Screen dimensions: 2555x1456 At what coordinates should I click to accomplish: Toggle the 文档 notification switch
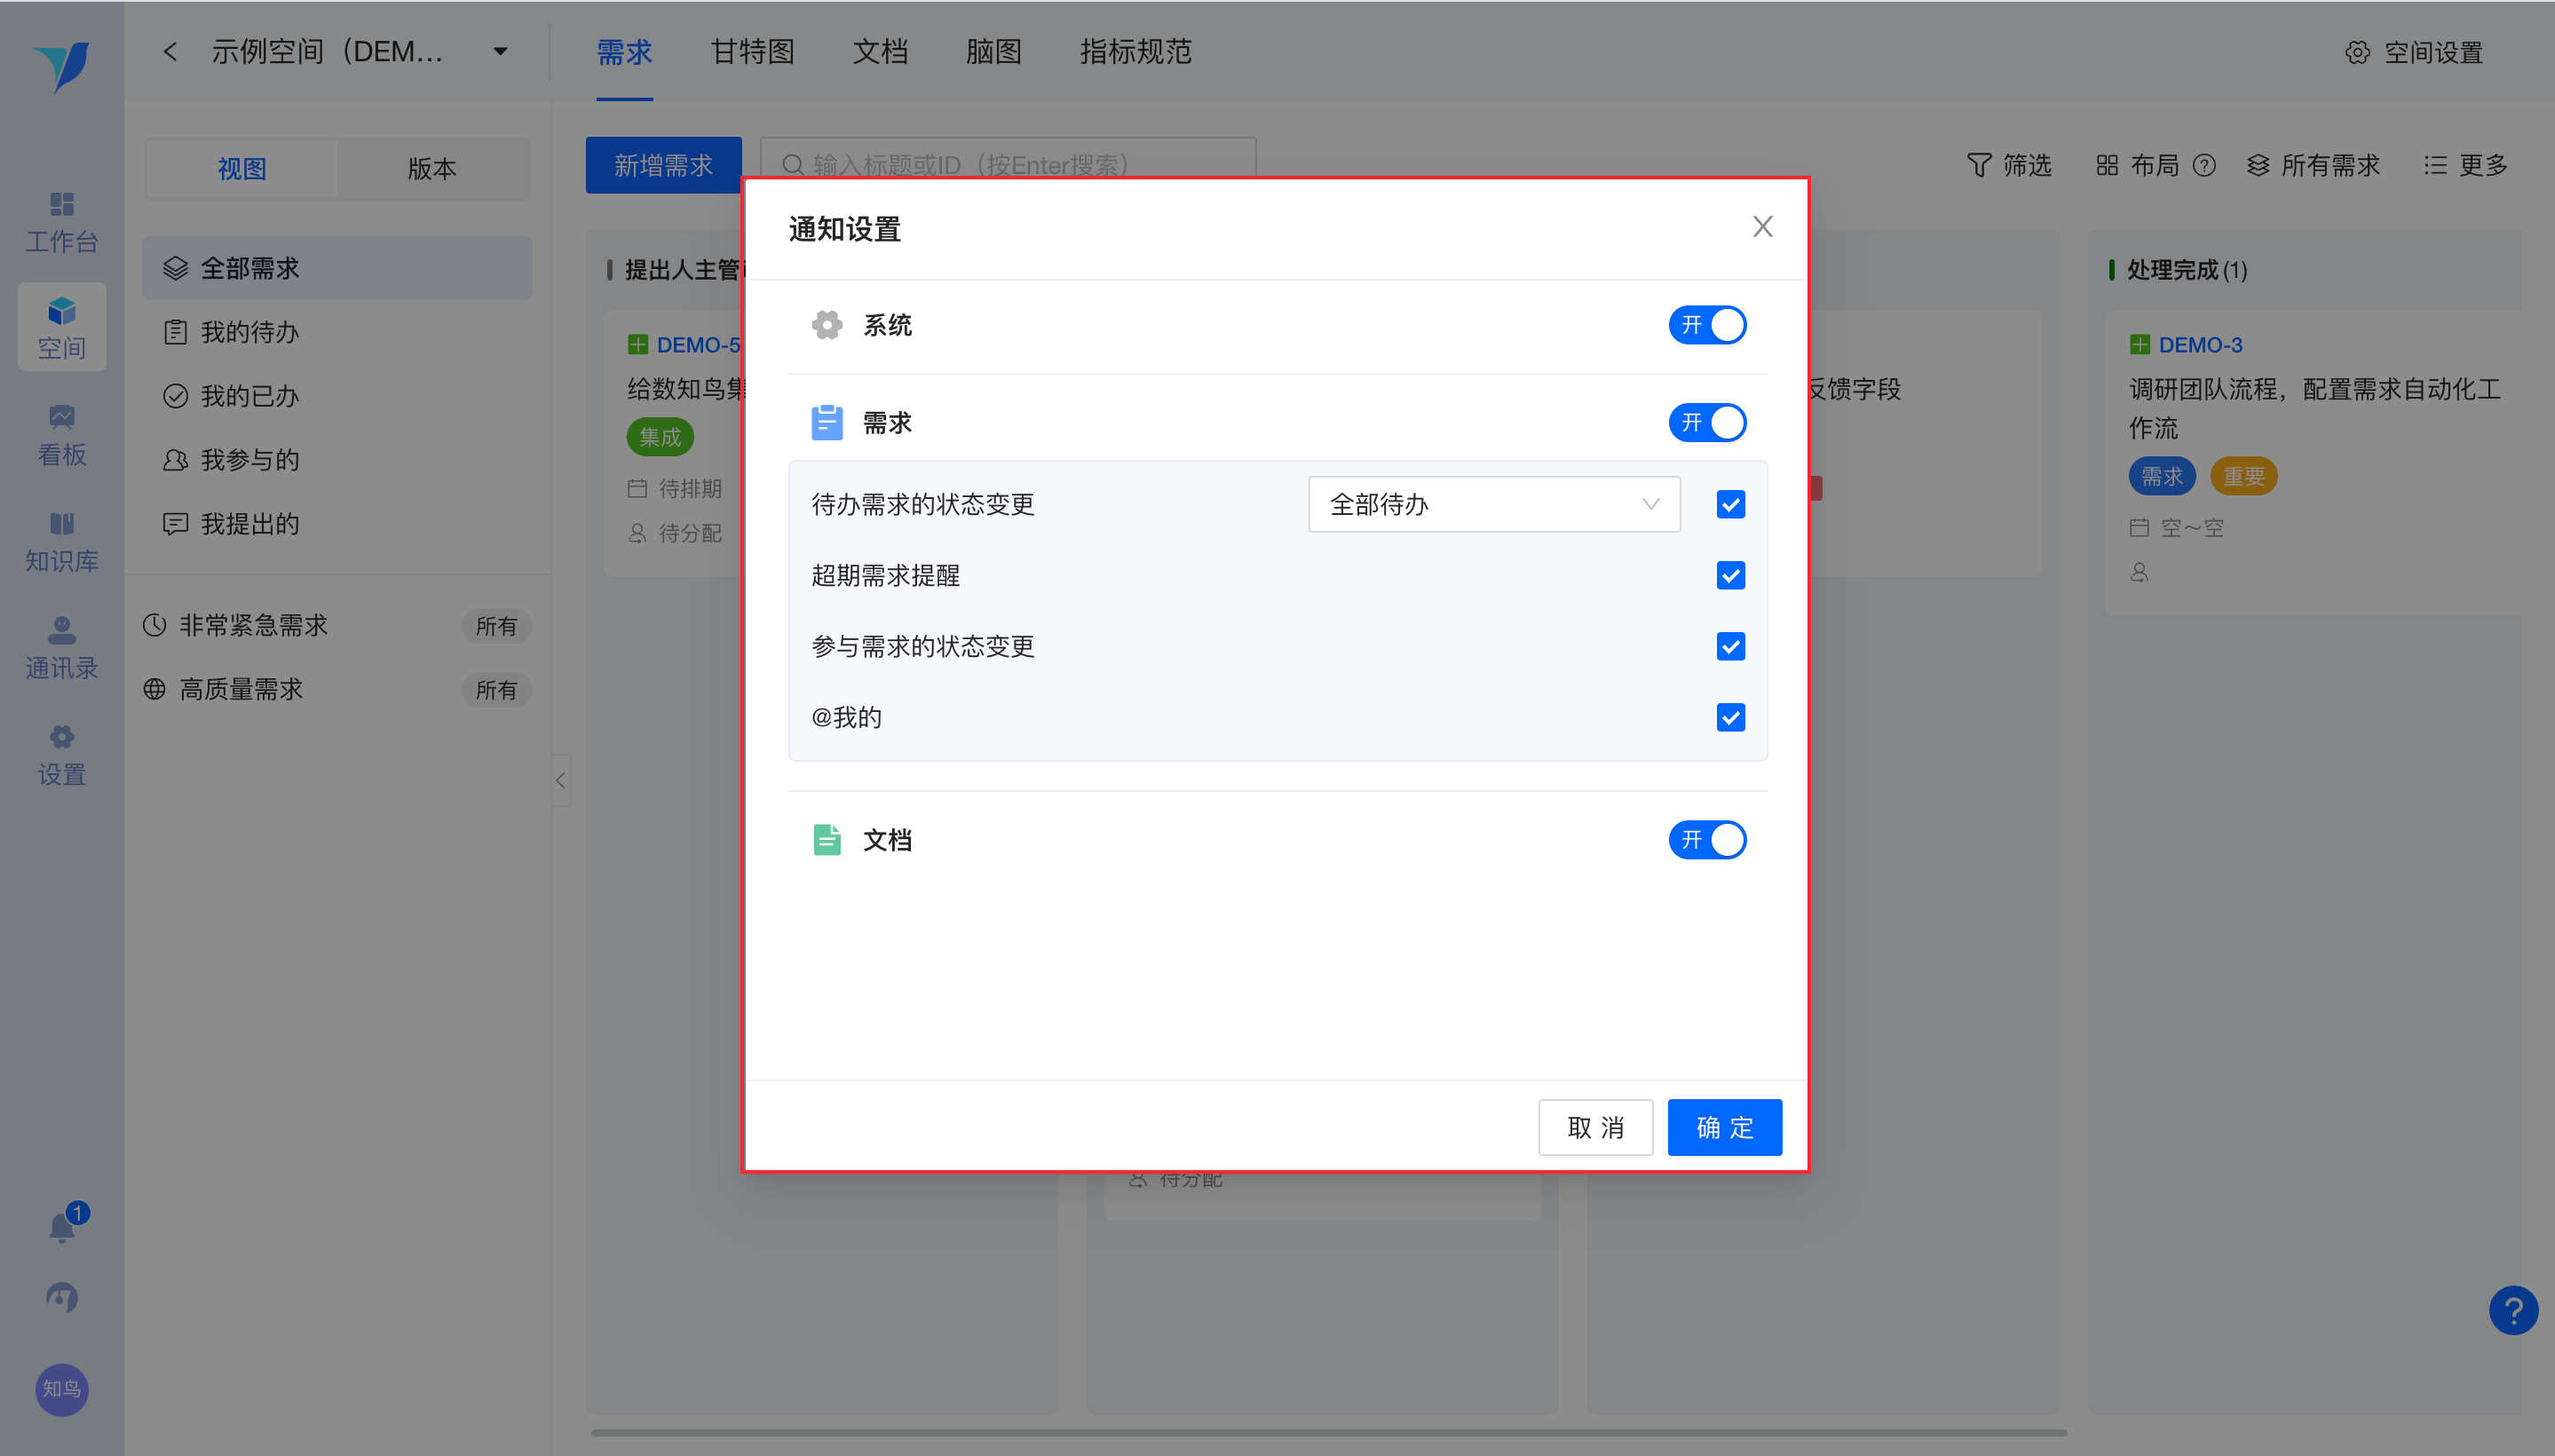(1706, 840)
